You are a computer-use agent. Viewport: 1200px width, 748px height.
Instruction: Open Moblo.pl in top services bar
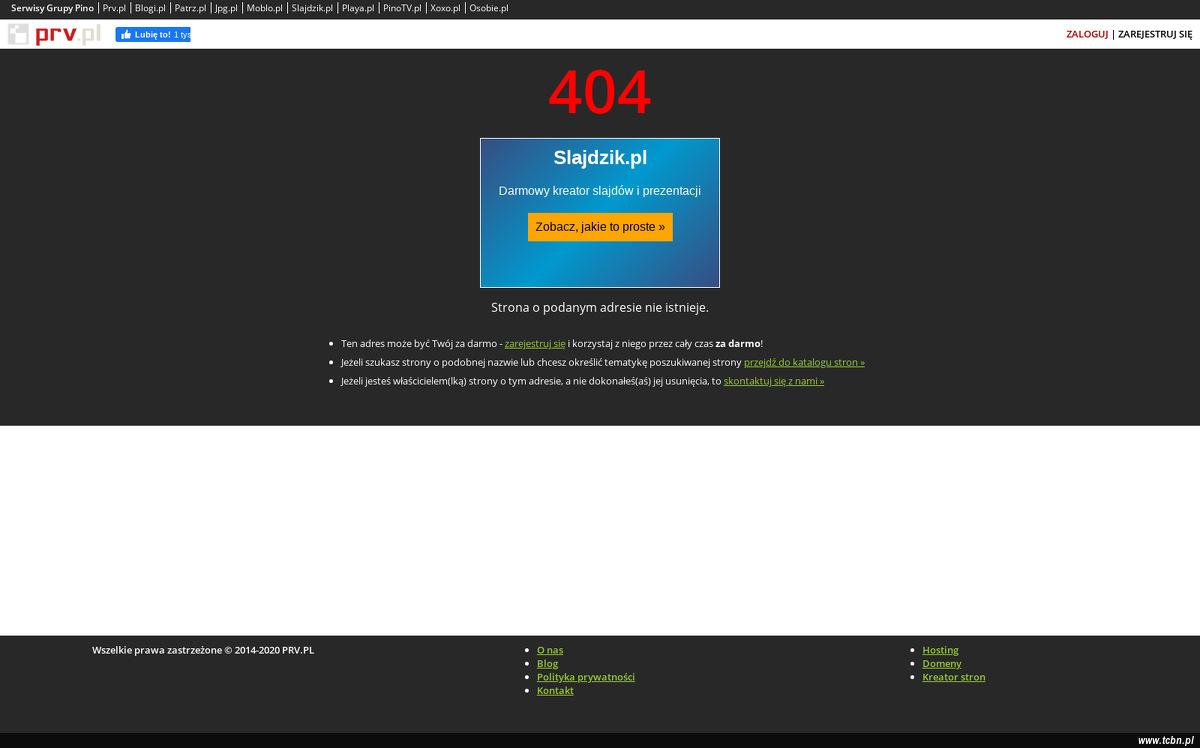coord(265,8)
